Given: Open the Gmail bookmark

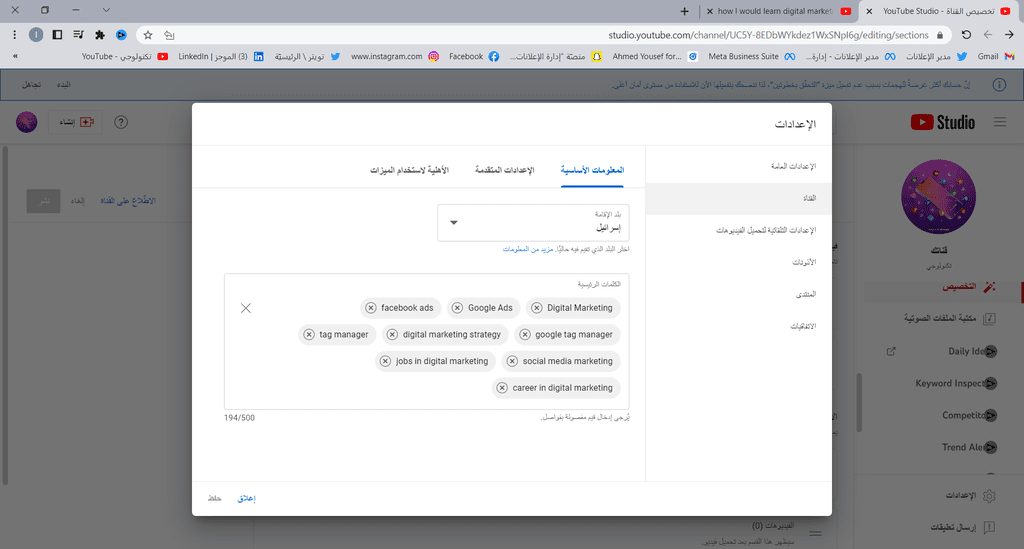Looking at the screenshot, I should (996, 57).
